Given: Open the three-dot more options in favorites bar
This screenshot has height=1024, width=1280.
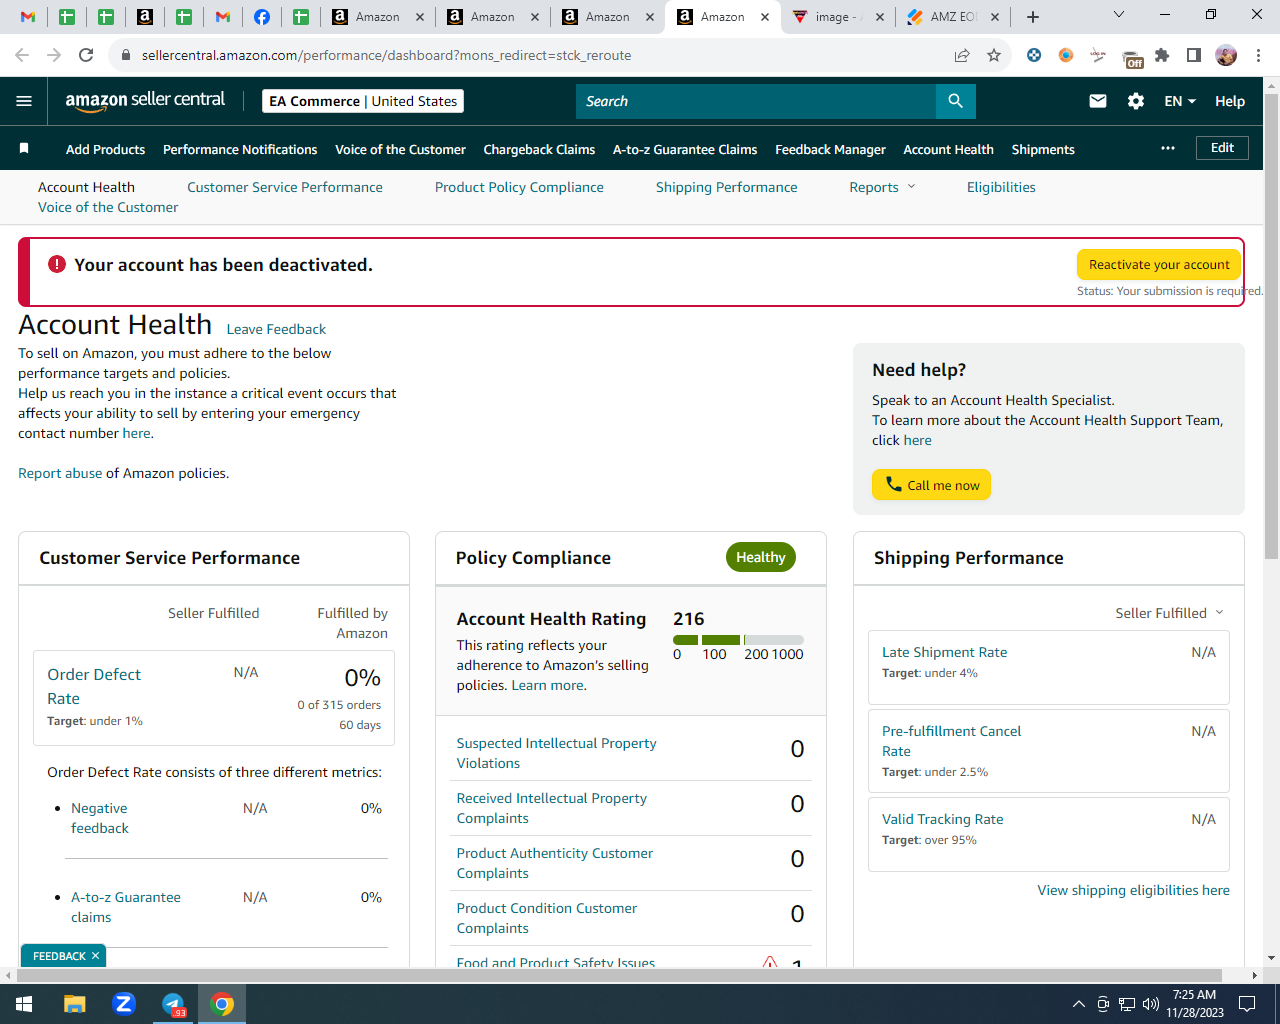Looking at the screenshot, I should (1168, 148).
